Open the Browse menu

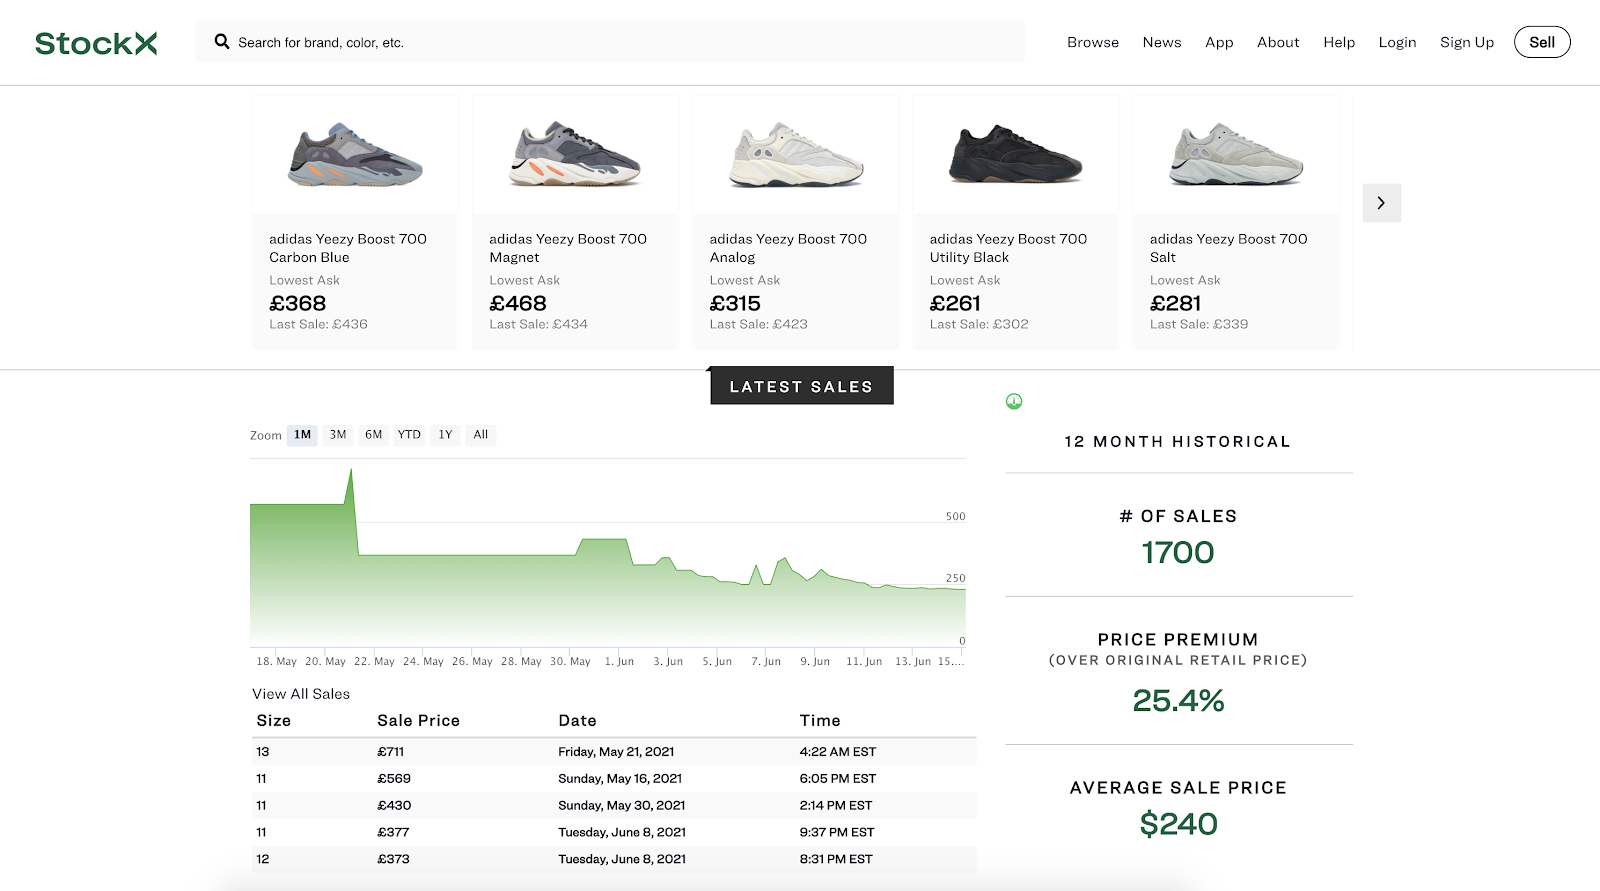(x=1093, y=42)
